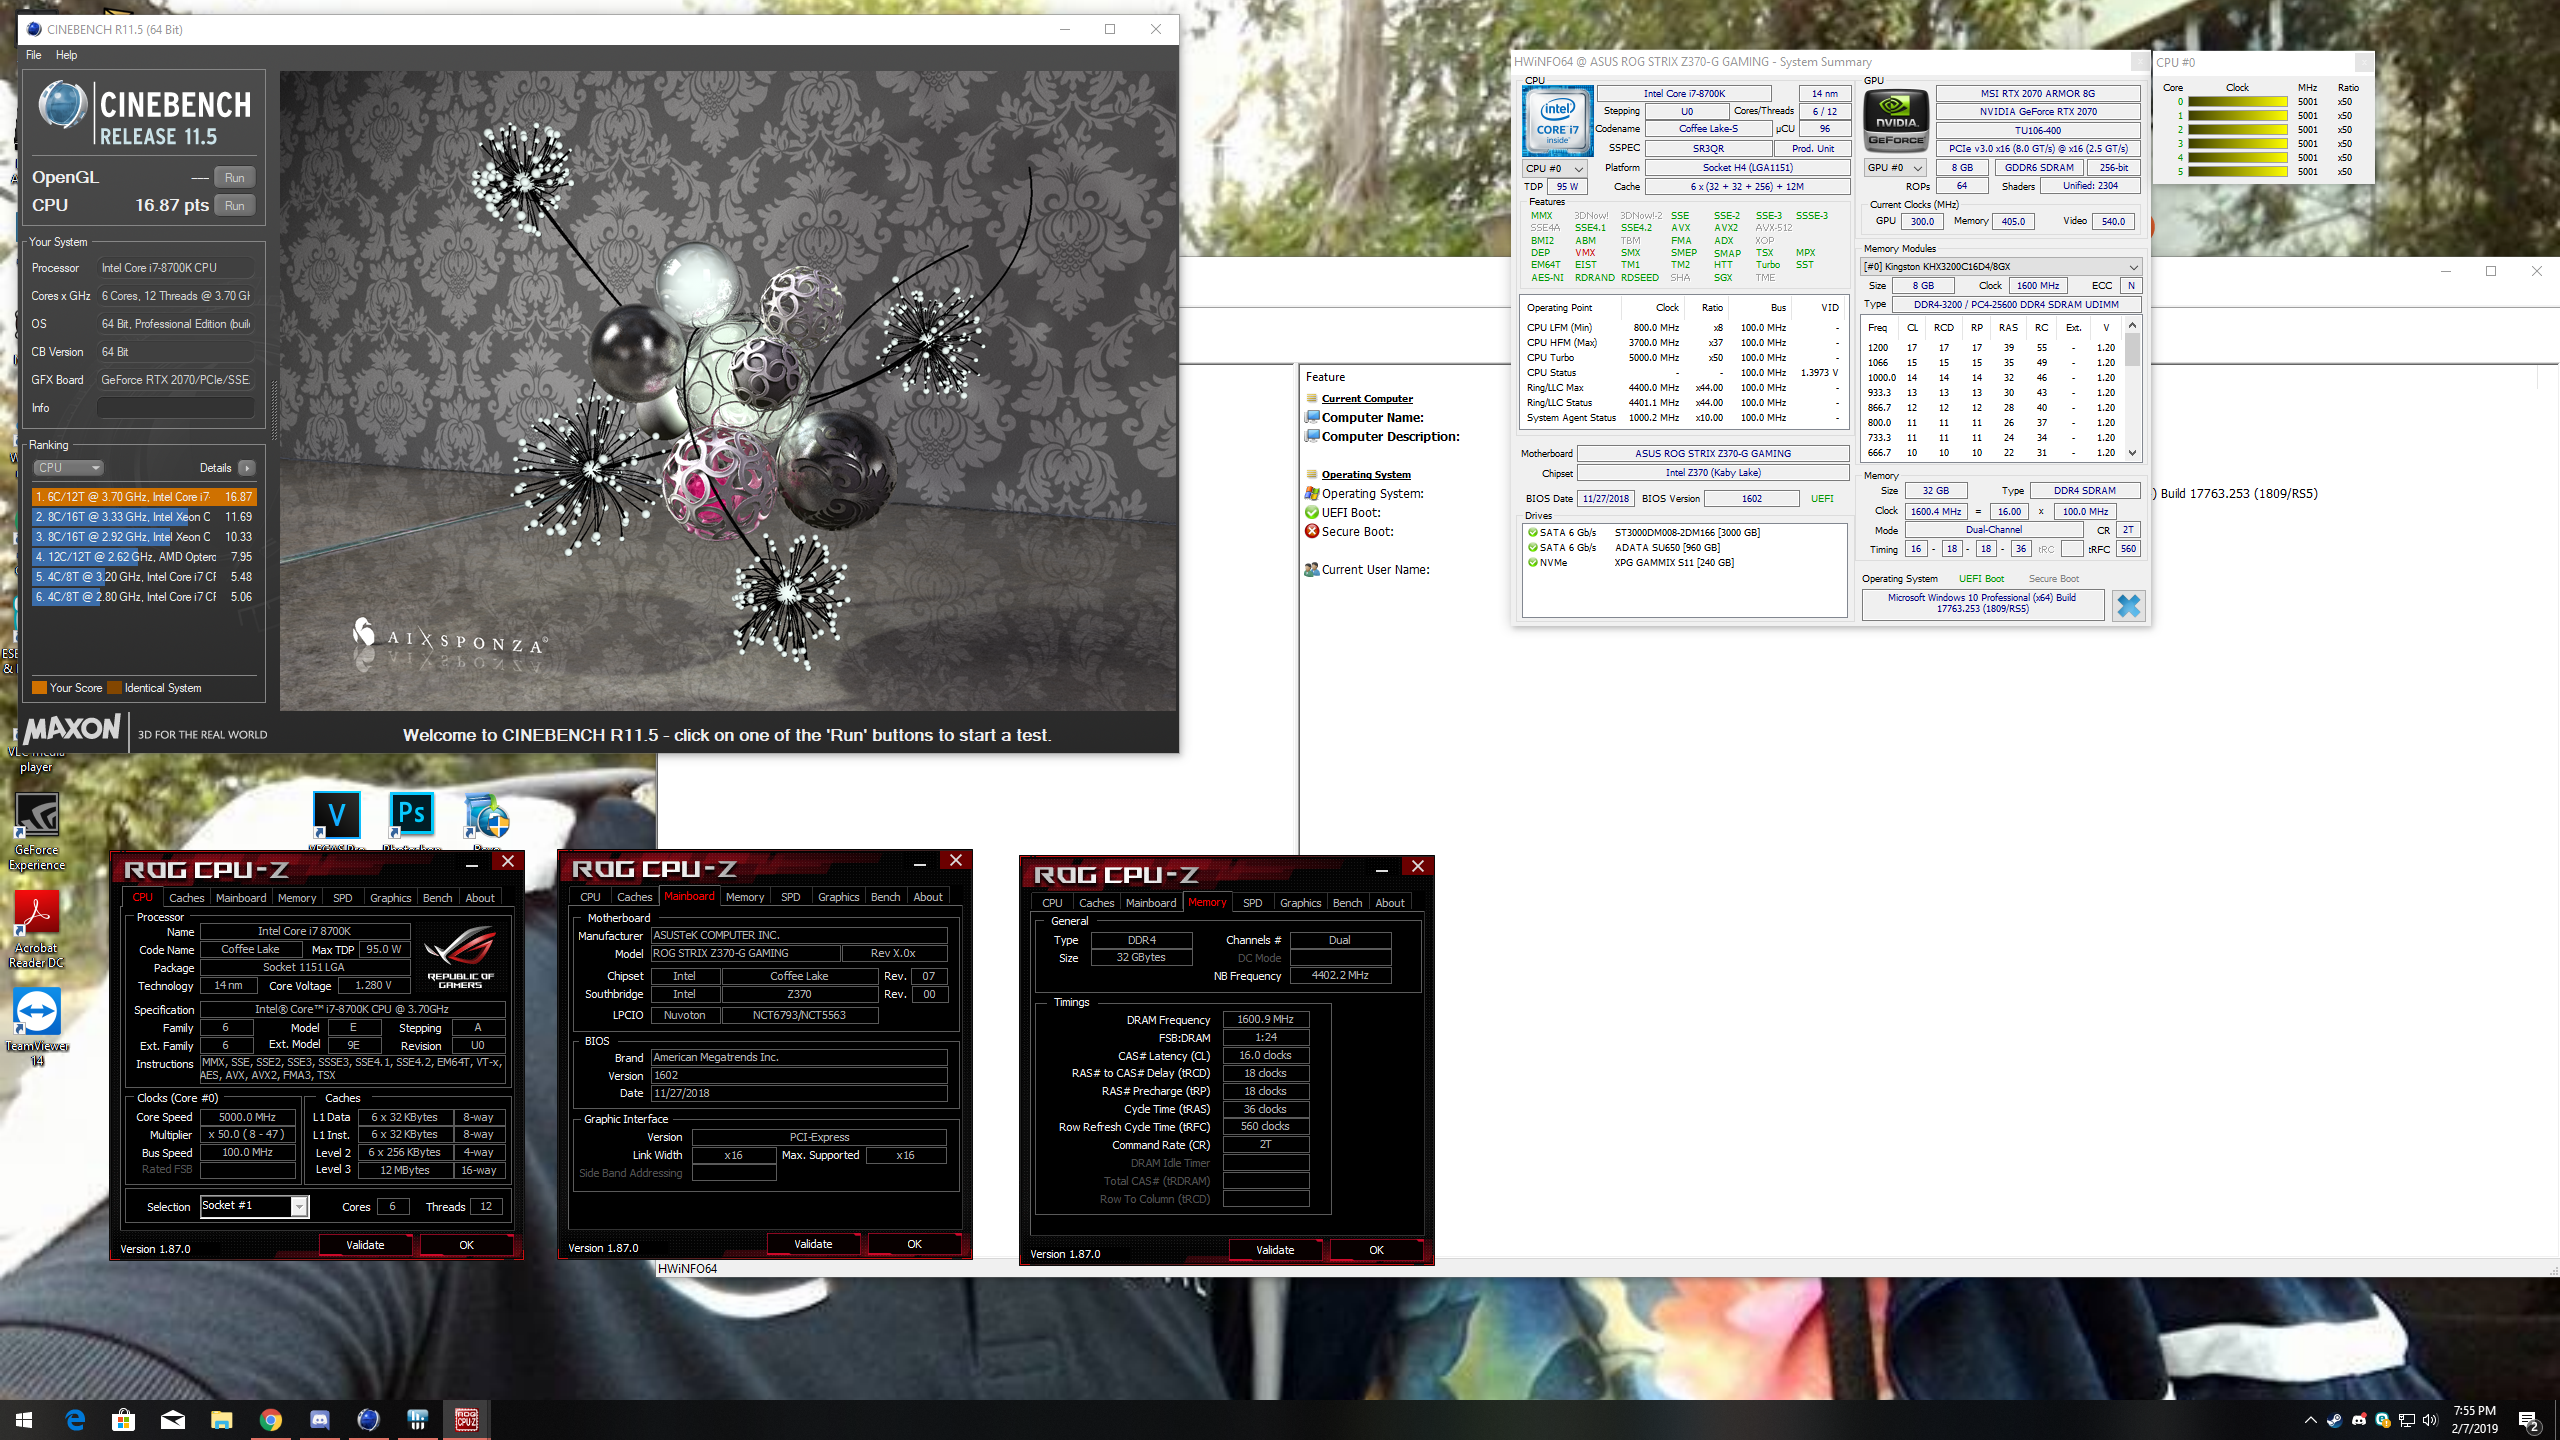The image size is (2560, 1440).
Task: Switch to HWiNFO via its taskbar icon
Action: (417, 1419)
